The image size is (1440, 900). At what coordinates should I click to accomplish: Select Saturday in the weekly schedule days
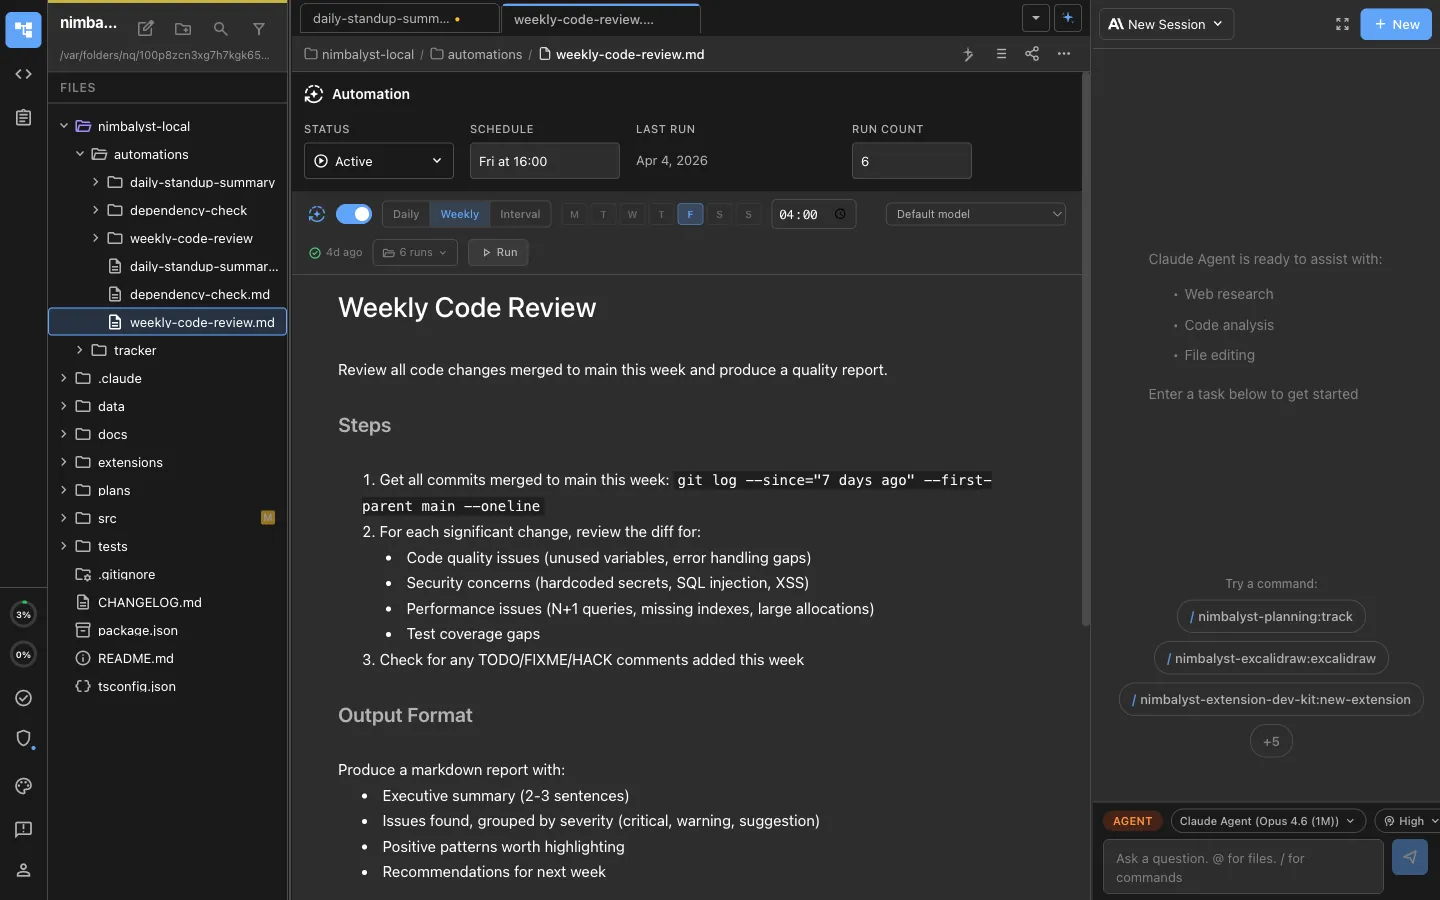(720, 214)
